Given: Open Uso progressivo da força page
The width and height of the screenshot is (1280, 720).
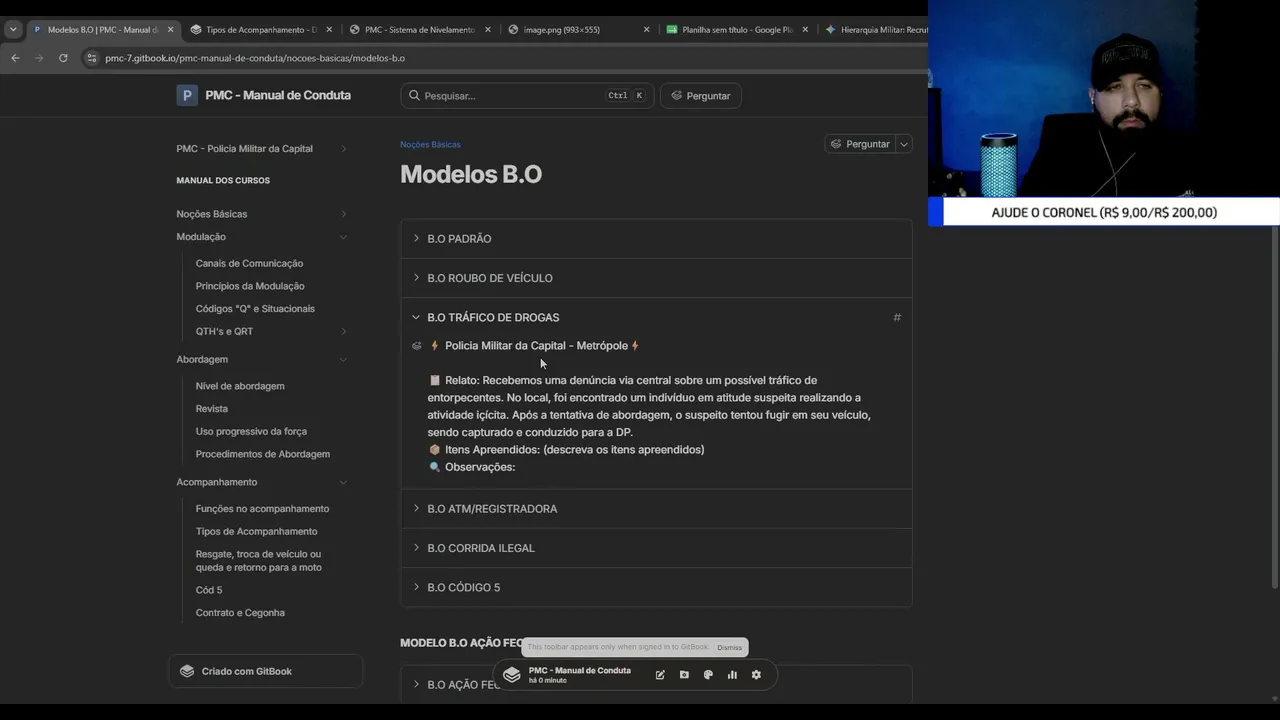Looking at the screenshot, I should pos(251,431).
